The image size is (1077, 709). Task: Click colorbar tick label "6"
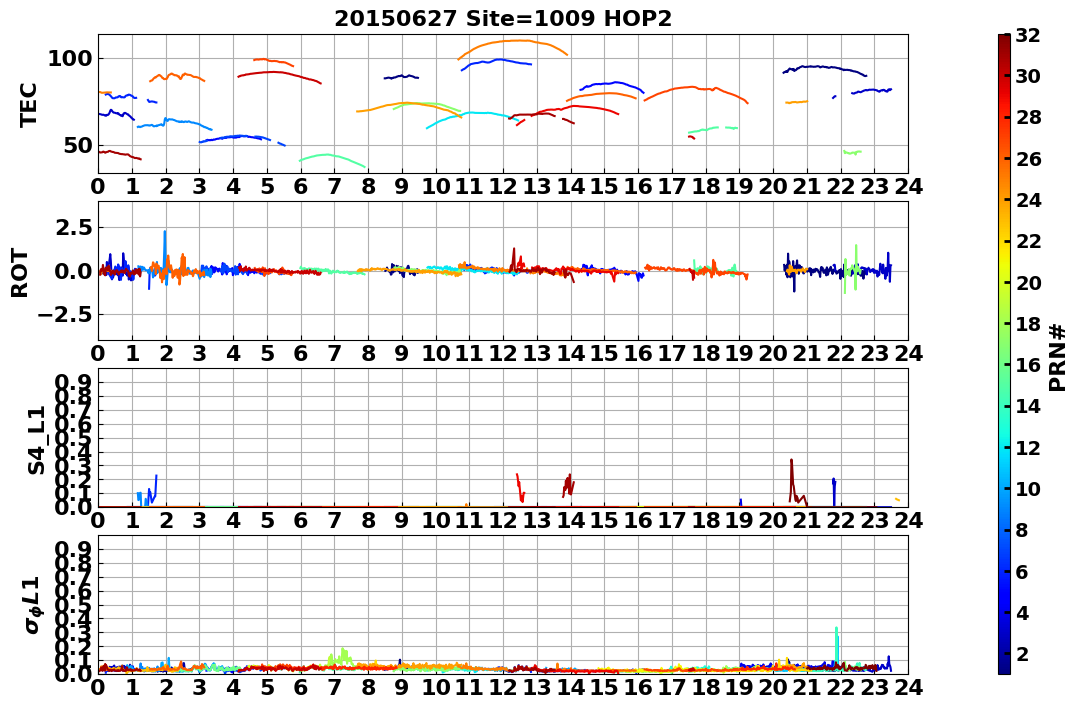tap(1022, 571)
